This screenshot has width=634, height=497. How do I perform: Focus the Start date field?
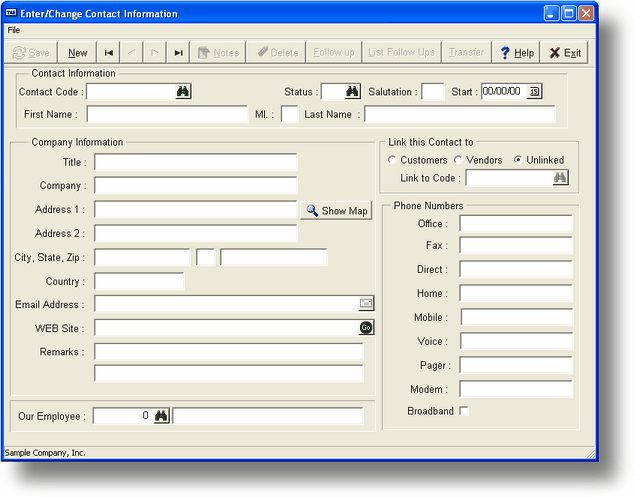(x=504, y=91)
